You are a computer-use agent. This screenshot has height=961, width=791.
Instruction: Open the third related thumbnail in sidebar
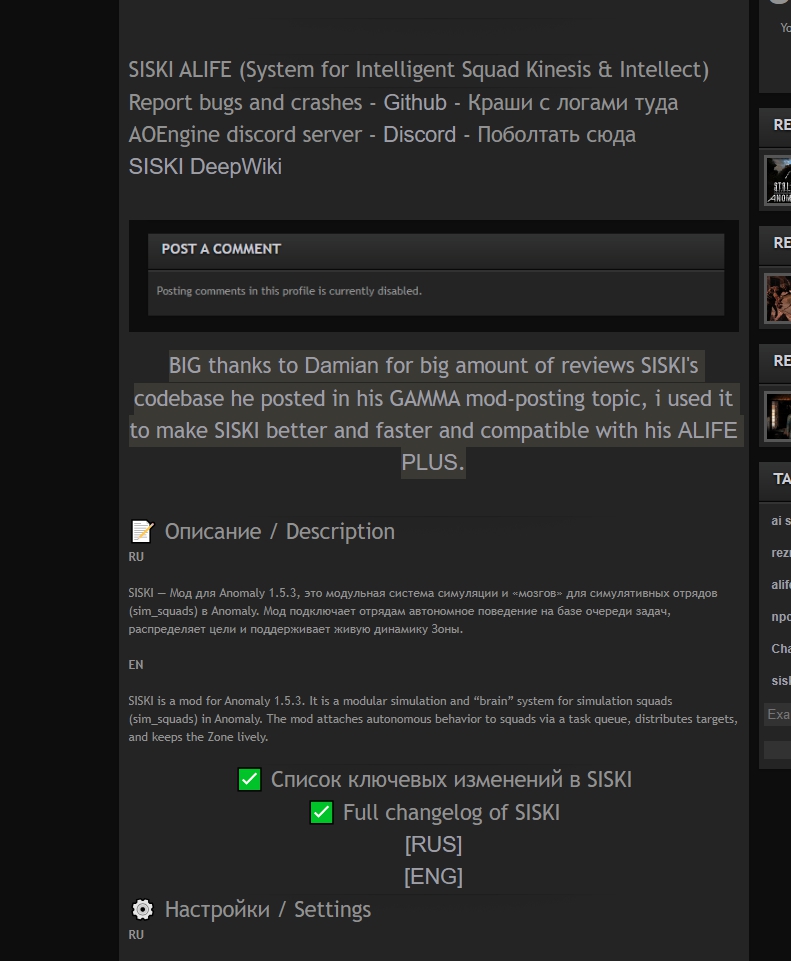[x=778, y=416]
